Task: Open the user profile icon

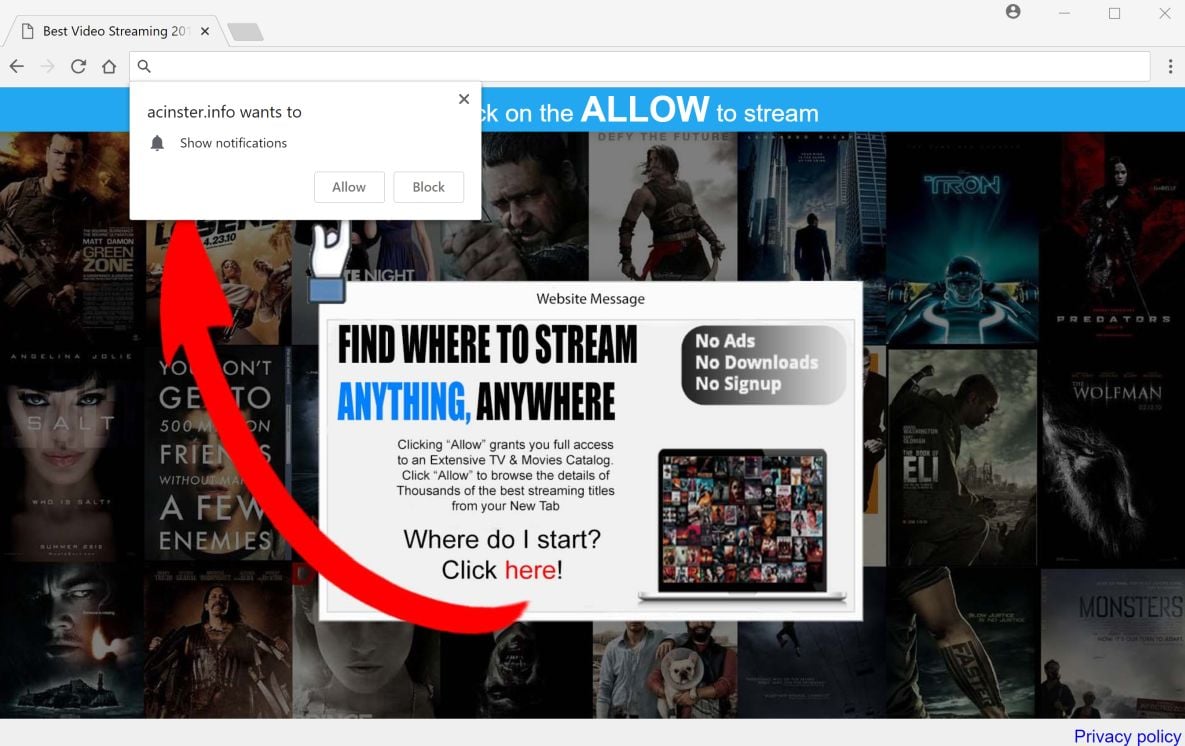Action: (1013, 11)
